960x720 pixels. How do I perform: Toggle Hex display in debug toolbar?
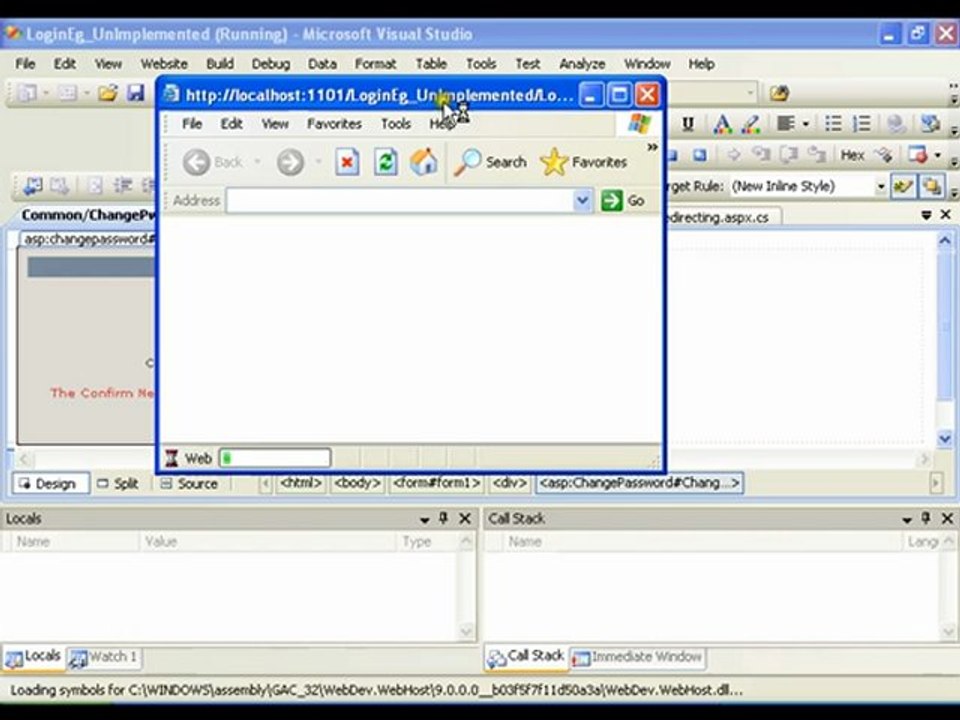point(852,156)
